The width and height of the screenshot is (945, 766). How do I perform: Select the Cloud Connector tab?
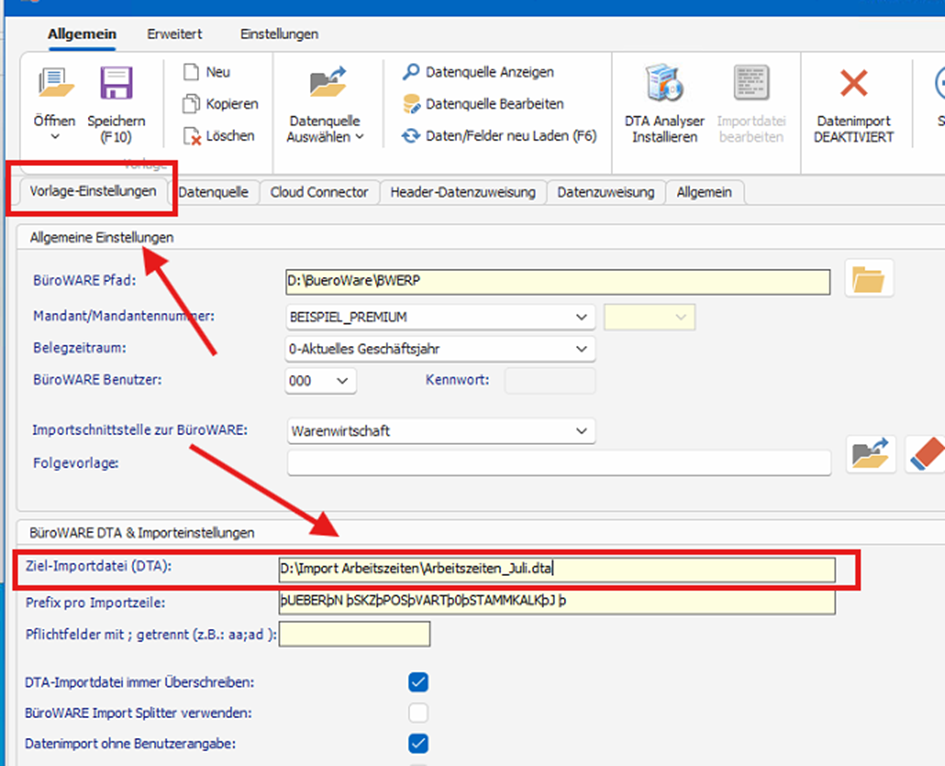319,192
